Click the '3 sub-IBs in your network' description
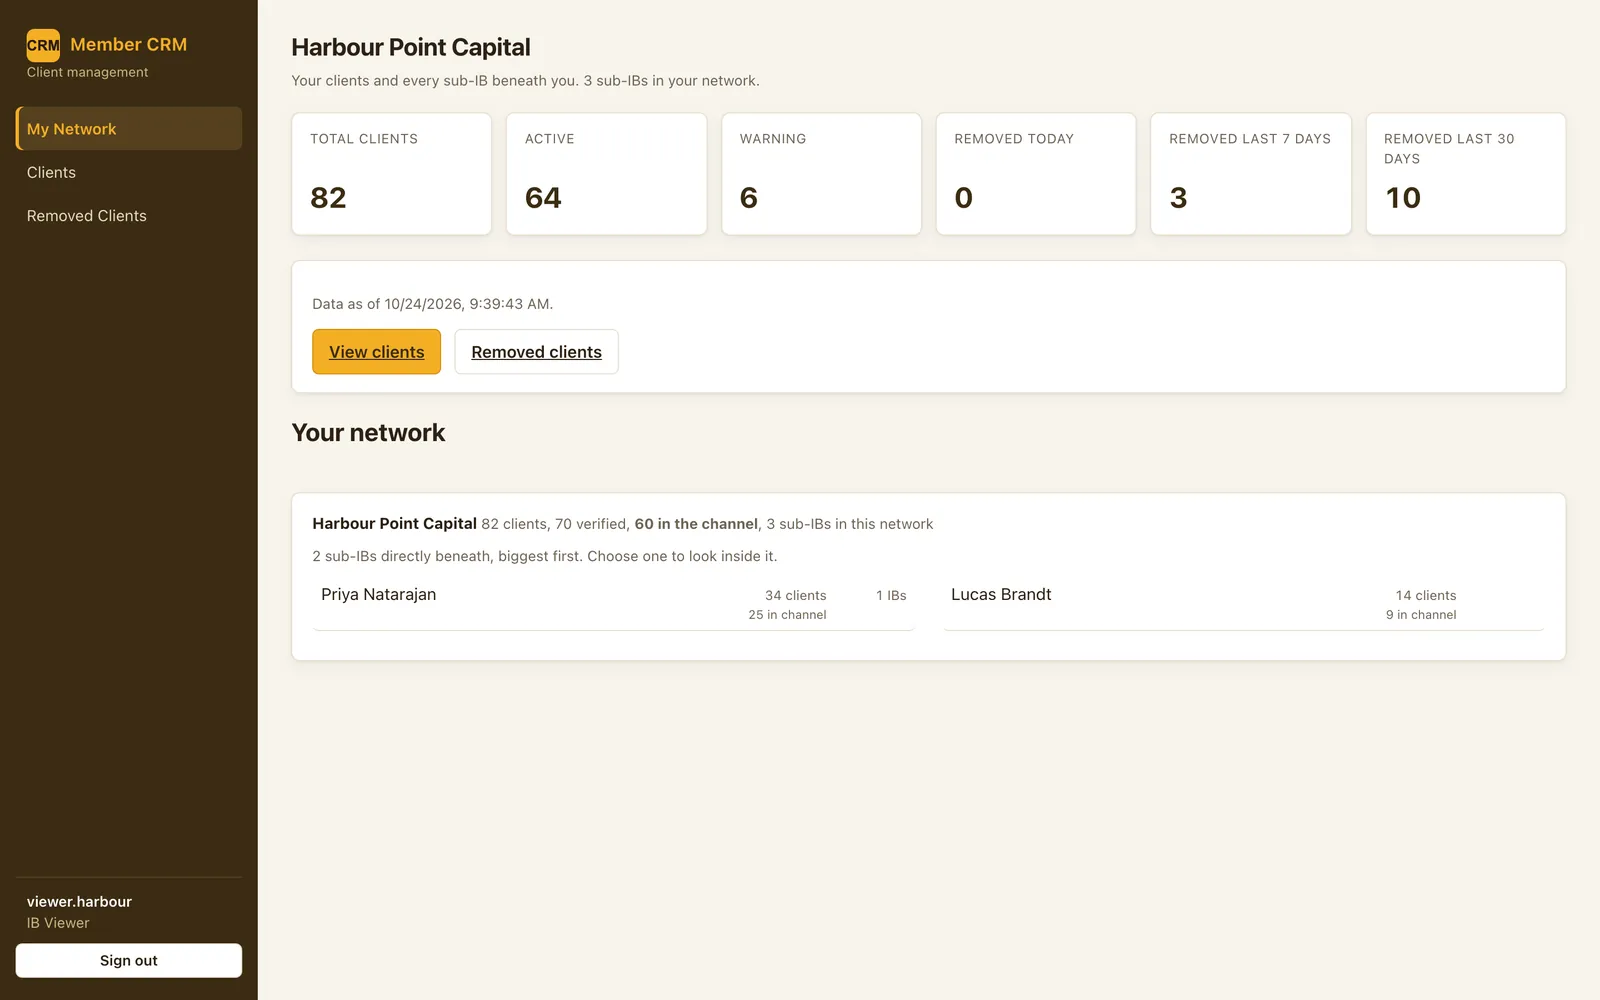 click(x=671, y=81)
